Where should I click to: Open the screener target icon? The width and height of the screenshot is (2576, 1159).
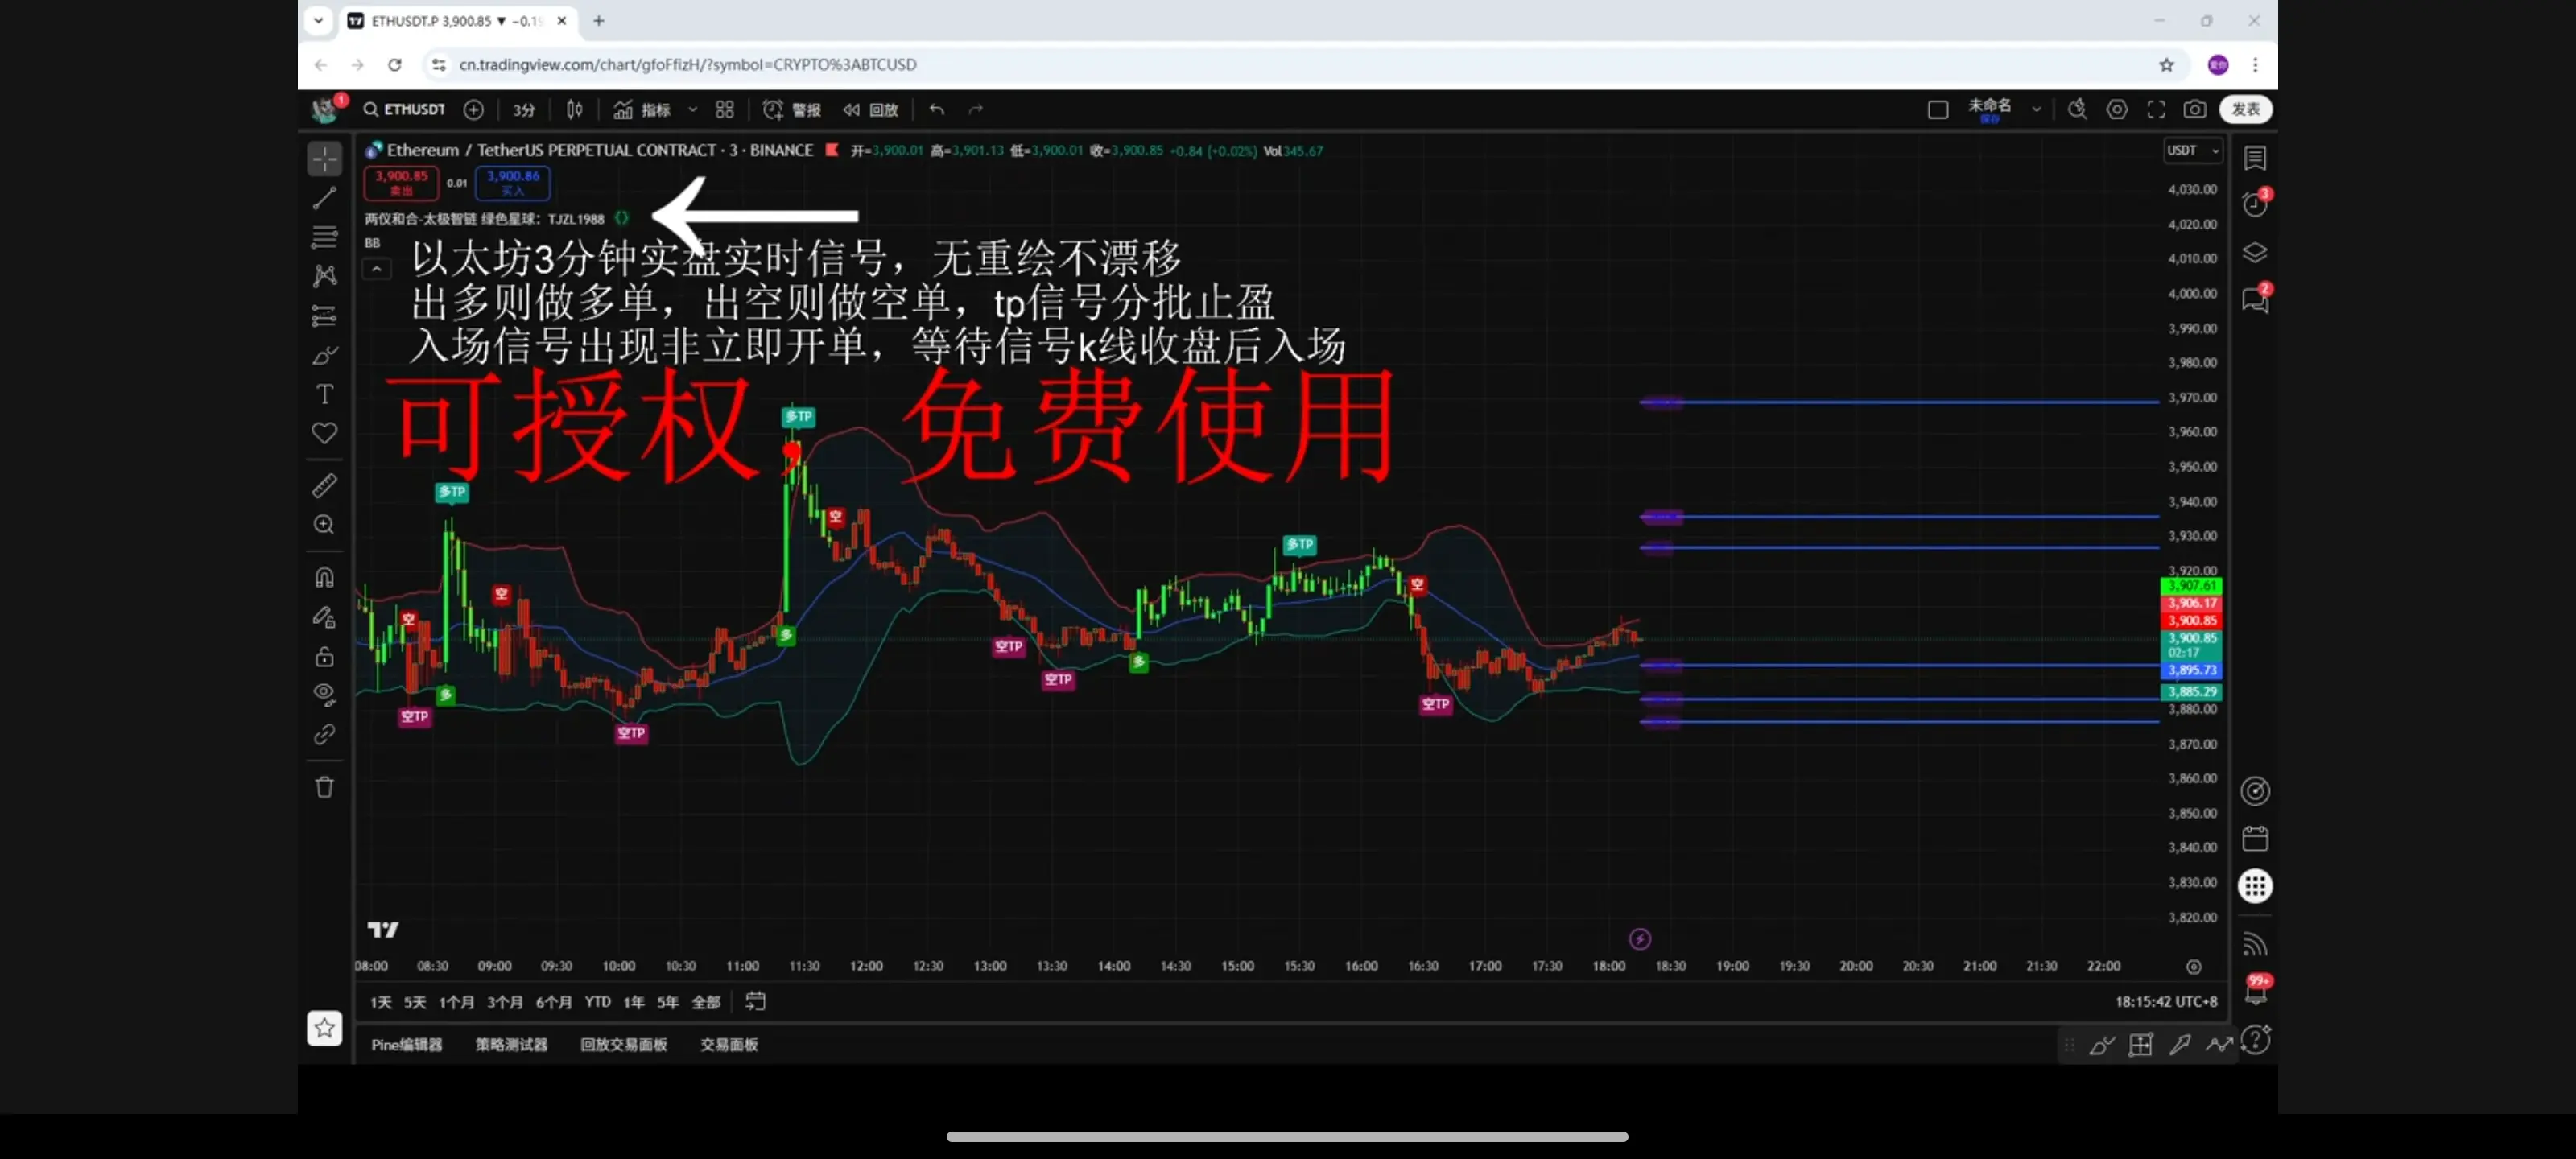coord(2255,792)
